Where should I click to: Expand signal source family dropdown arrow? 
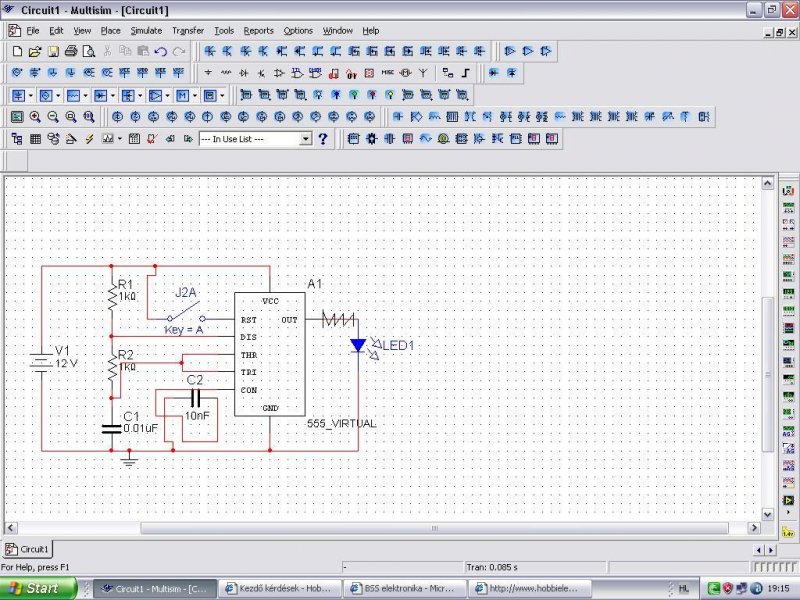(x=58, y=95)
